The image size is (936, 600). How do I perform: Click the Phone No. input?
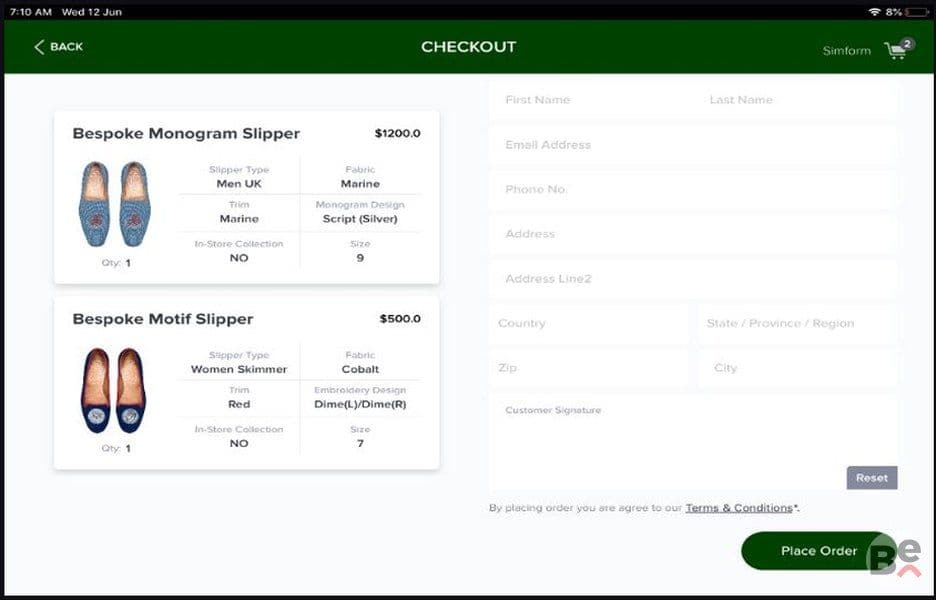tap(693, 189)
